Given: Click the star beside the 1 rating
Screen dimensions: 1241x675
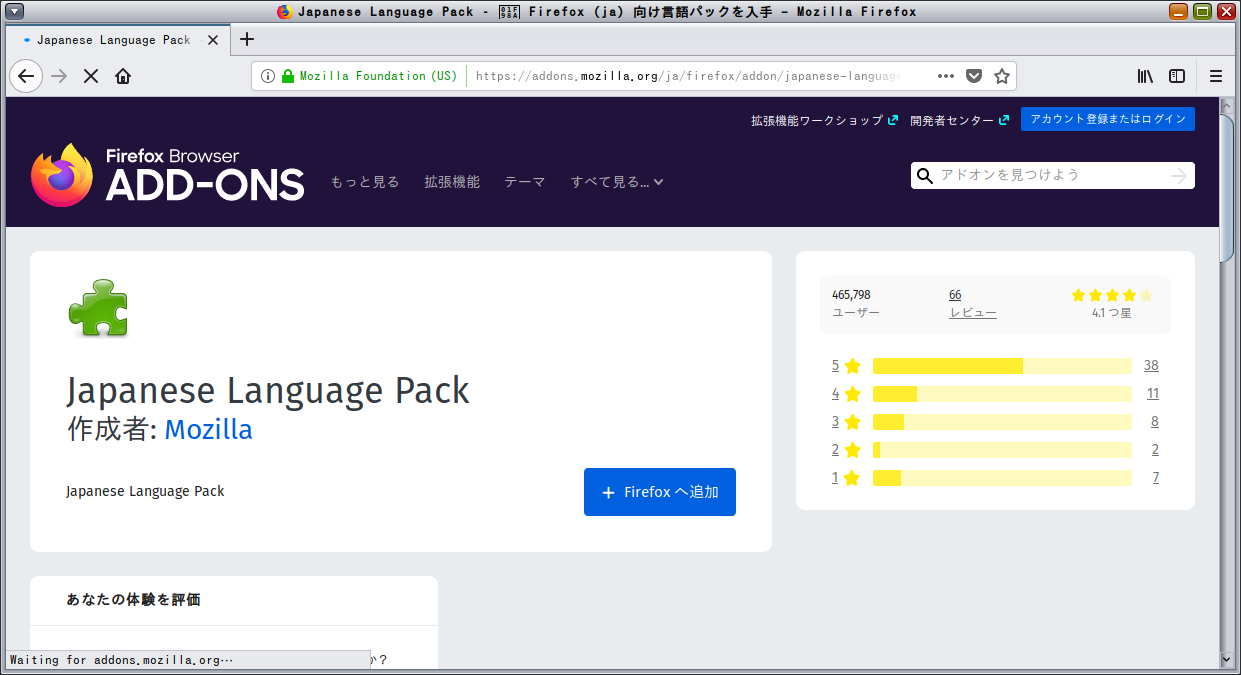Looking at the screenshot, I should [852, 478].
